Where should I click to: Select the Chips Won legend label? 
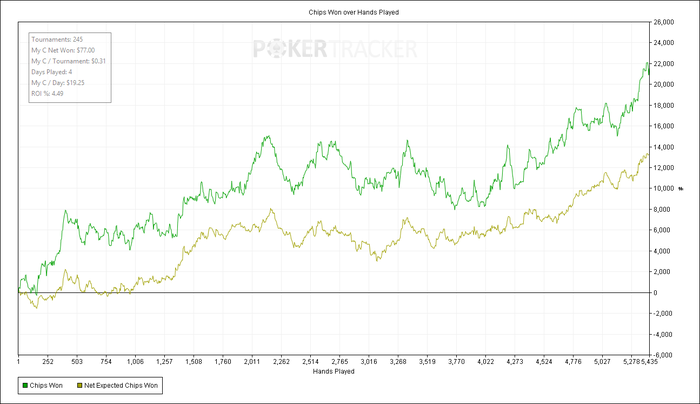click(46, 386)
